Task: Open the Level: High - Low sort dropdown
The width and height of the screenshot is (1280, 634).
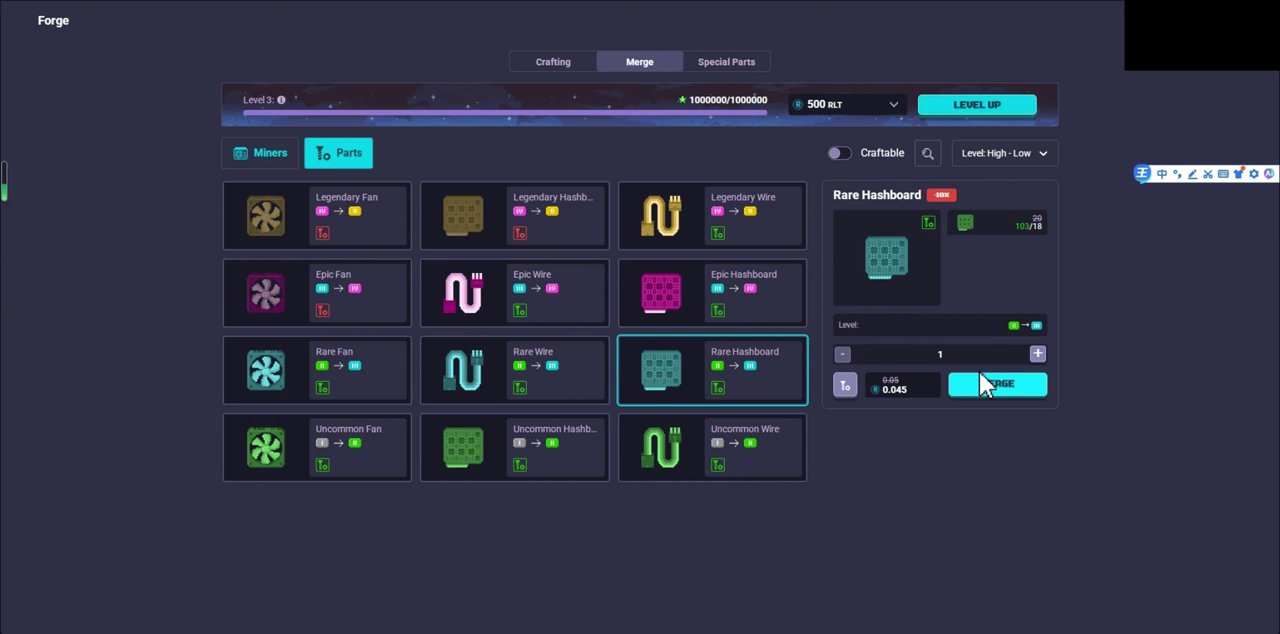Action: click(1004, 153)
